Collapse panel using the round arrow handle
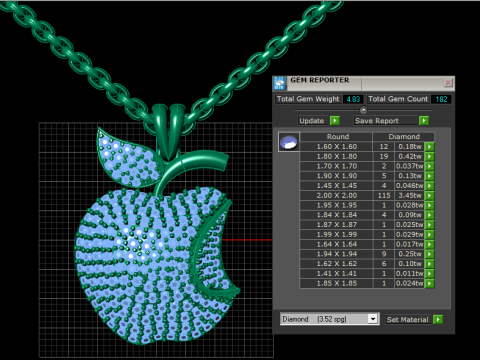This screenshot has width=480, height=360. (x=363, y=110)
